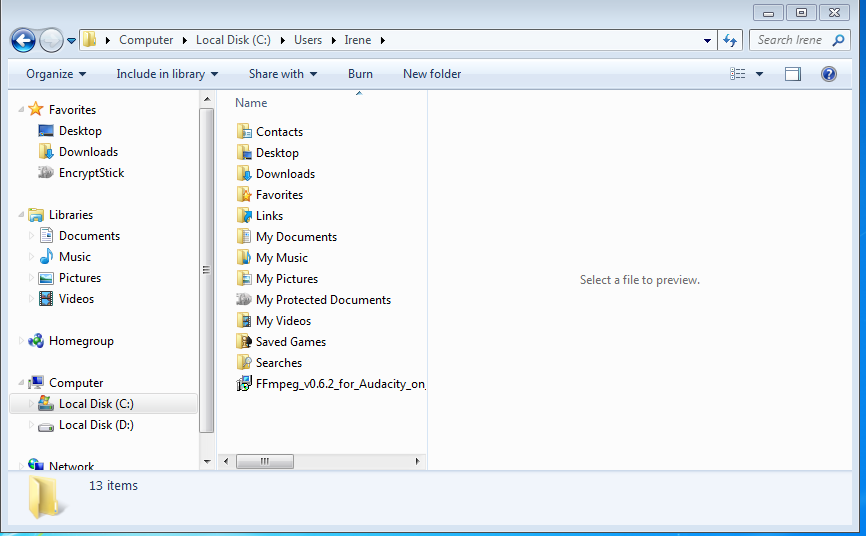
Task: Click horizontal scrollbar right arrow in file list
Action: (418, 461)
